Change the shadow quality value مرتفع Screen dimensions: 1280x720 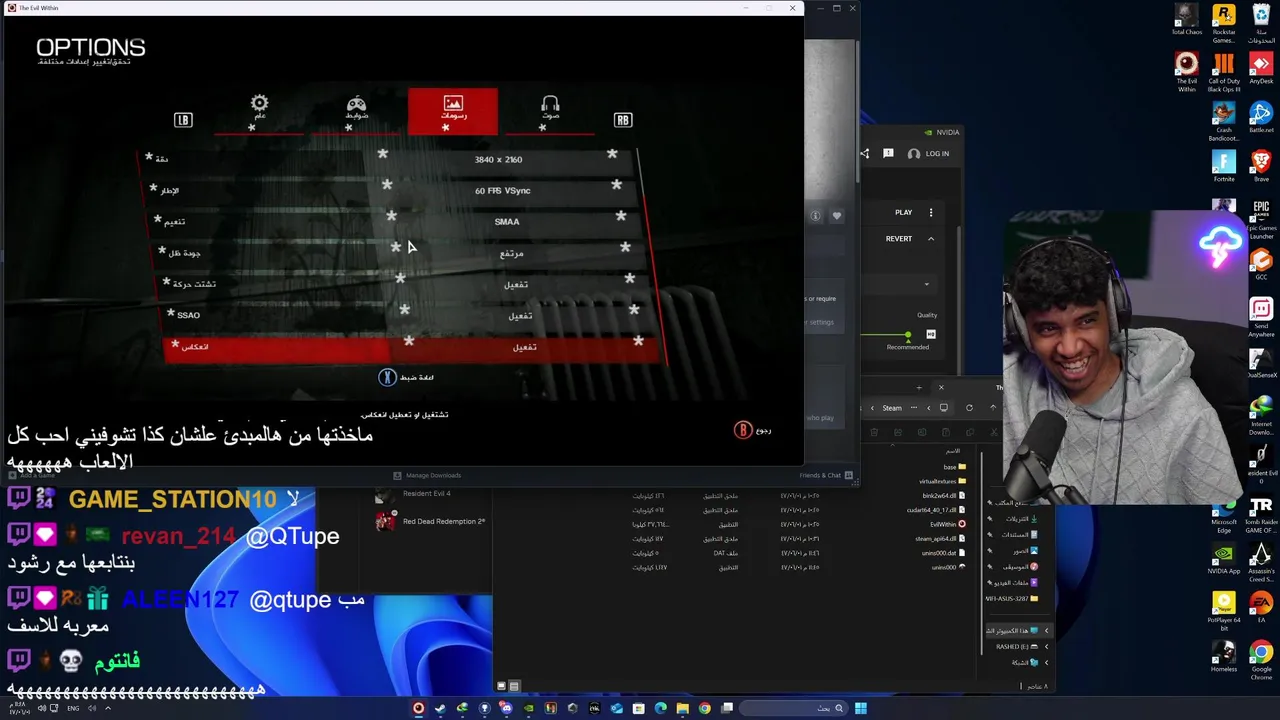pos(512,253)
